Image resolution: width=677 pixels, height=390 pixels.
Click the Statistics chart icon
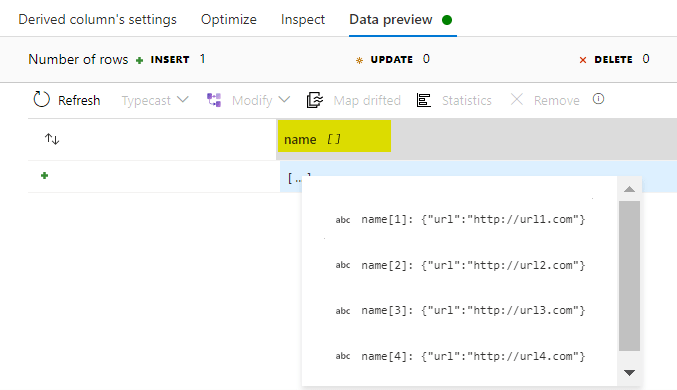click(424, 100)
